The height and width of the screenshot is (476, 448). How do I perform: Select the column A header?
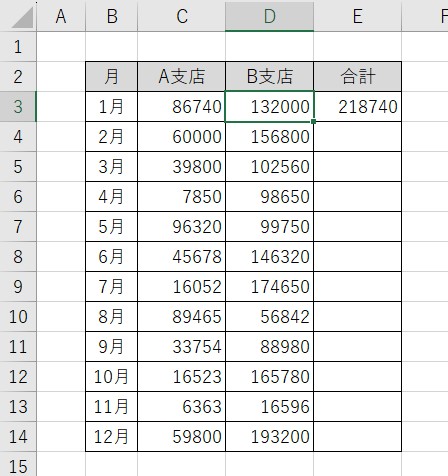tap(61, 16)
